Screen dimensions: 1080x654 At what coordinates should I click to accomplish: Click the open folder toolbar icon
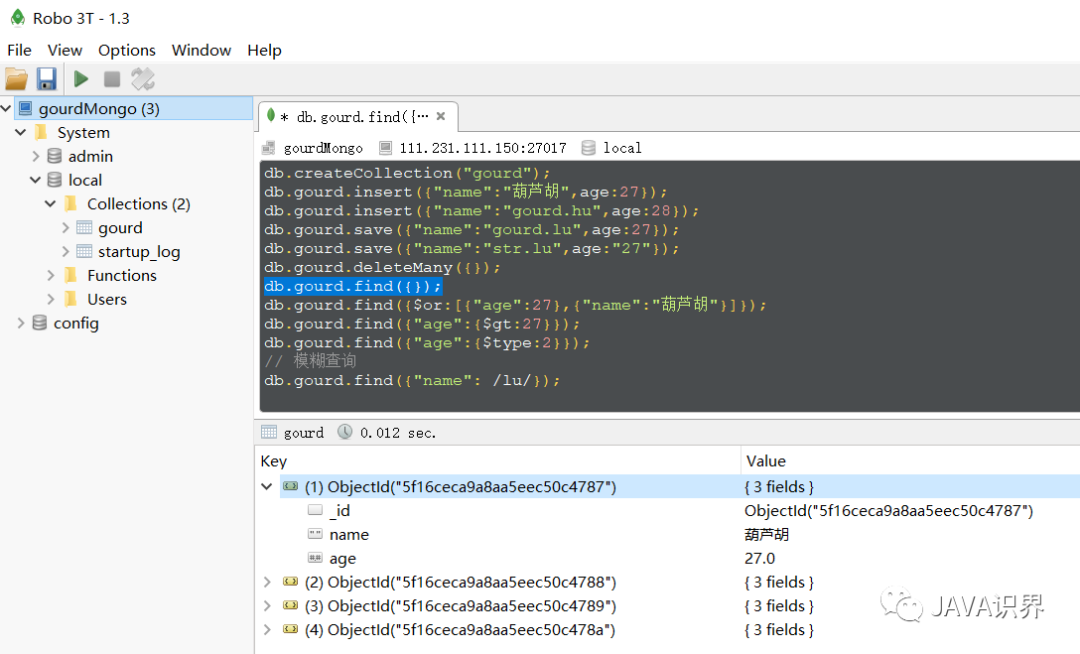16,79
